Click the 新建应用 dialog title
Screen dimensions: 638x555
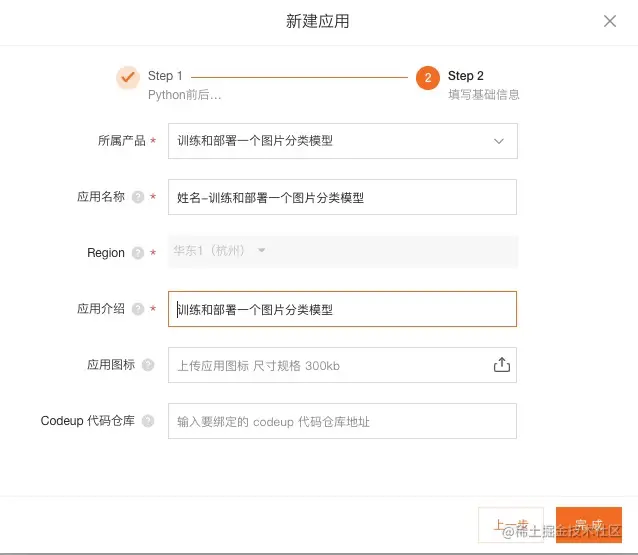(x=317, y=21)
